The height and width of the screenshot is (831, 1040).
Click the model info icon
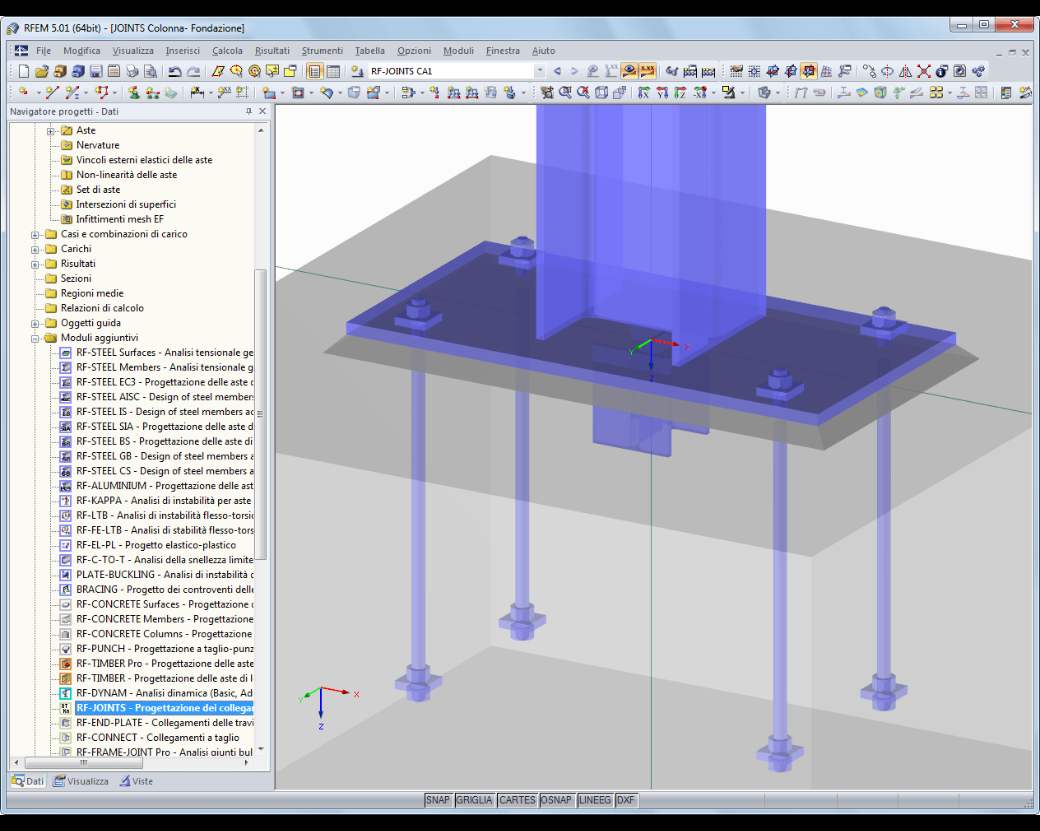941,71
